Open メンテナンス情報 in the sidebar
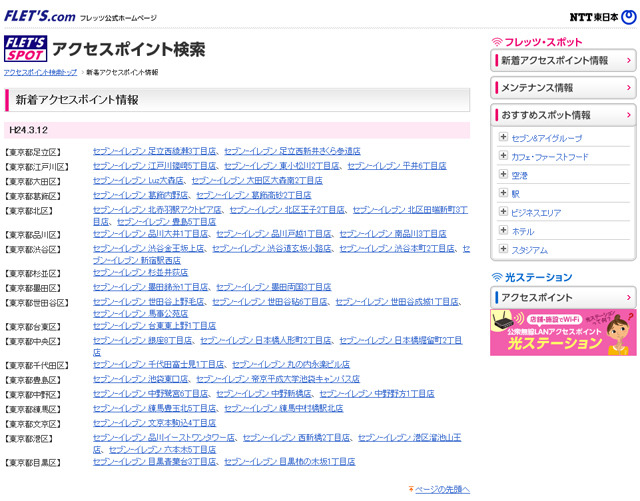Image resolution: width=640 pixels, height=501 pixels. 563,88
